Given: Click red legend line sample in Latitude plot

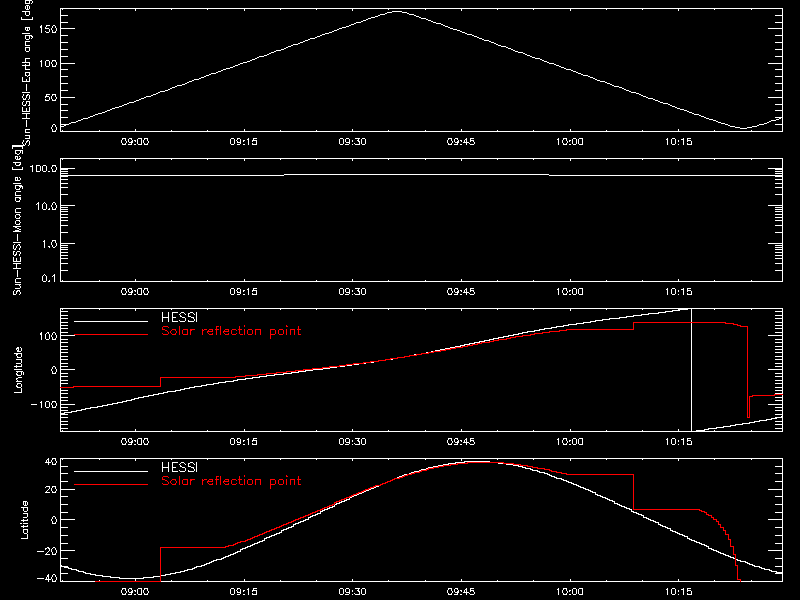Looking at the screenshot, I should coord(111,485).
